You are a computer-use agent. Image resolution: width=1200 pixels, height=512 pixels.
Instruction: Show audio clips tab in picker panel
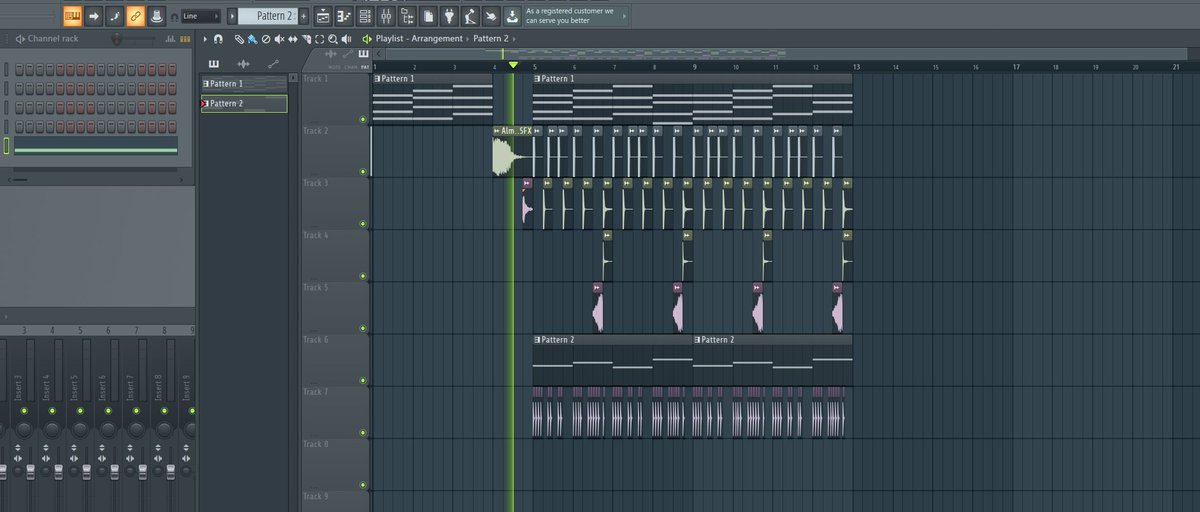pyautogui.click(x=243, y=64)
